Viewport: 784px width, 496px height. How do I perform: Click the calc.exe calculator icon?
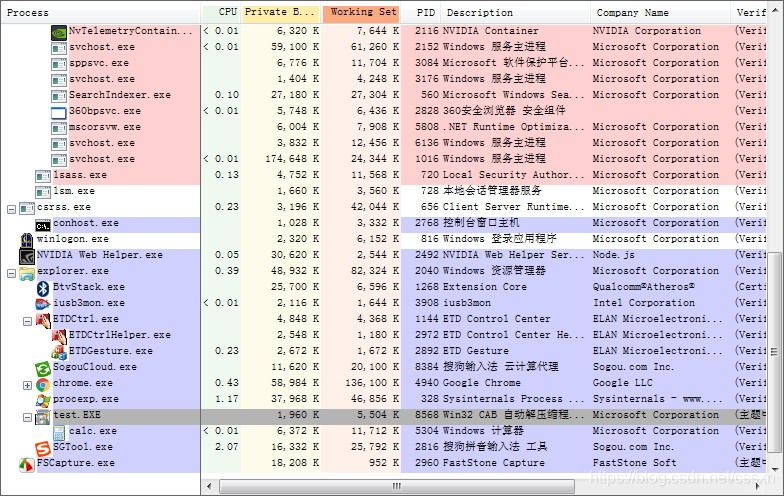point(59,432)
